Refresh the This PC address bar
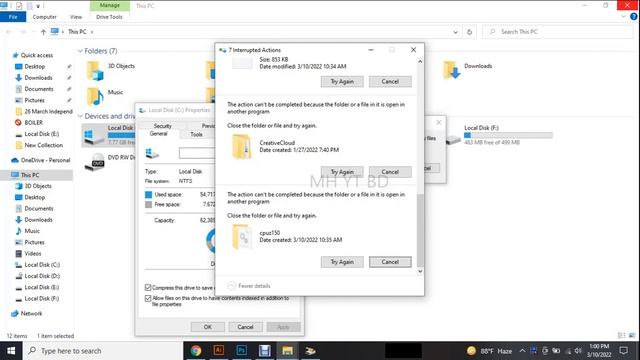The height and width of the screenshot is (360, 640). [469, 32]
